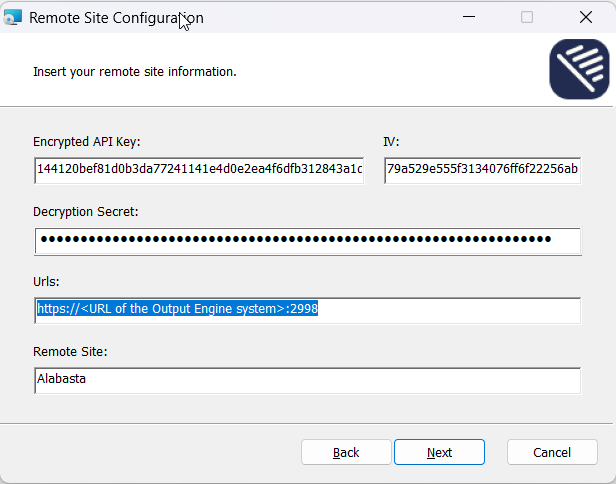Viewport: 616px width, 484px height.
Task: Proceed with the Next button
Action: 439,452
